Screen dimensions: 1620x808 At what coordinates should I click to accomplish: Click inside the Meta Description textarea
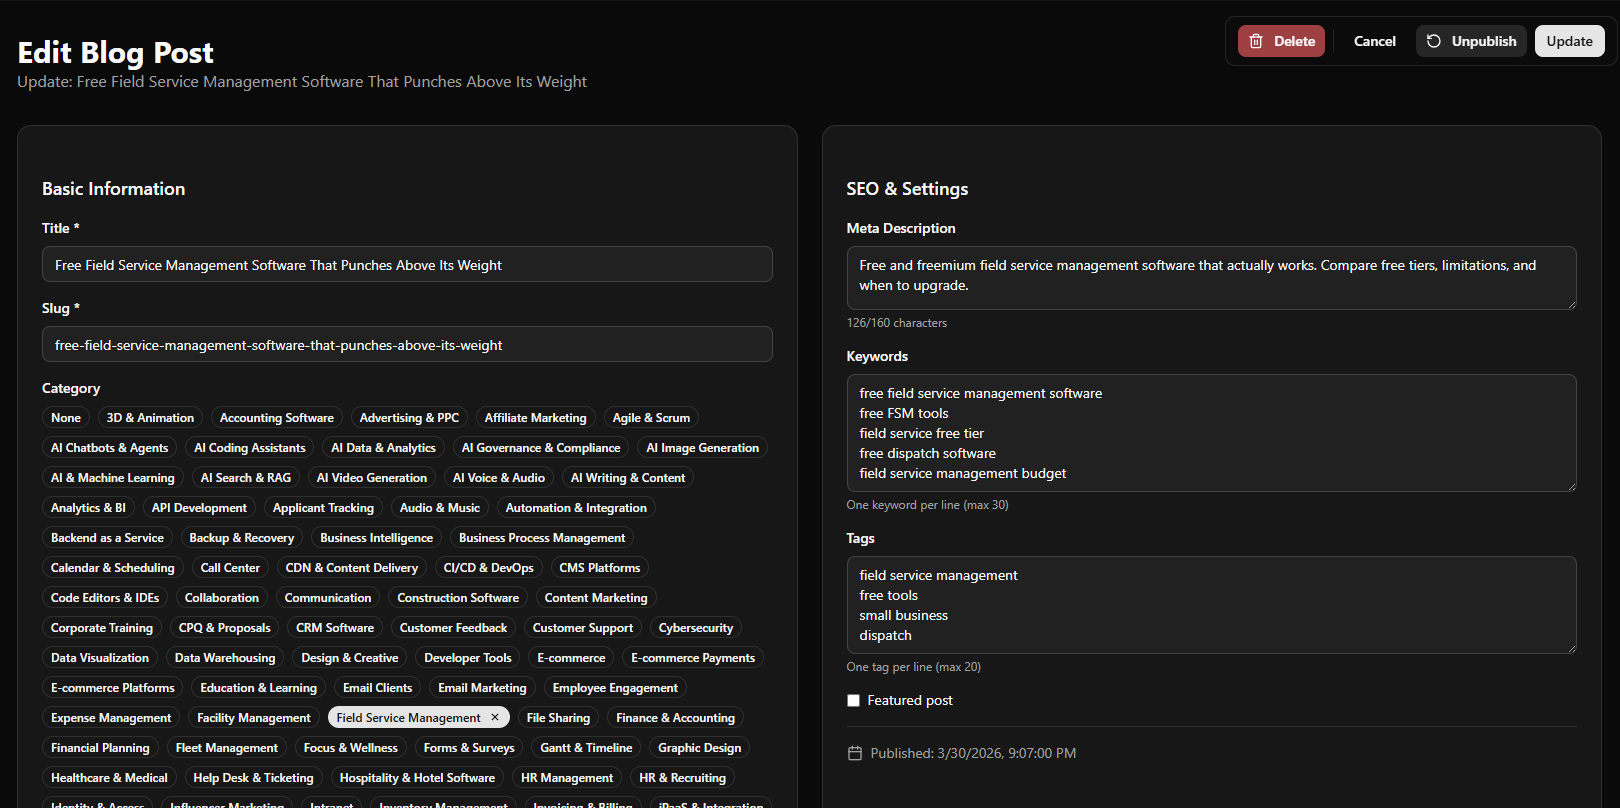[x=1210, y=277]
